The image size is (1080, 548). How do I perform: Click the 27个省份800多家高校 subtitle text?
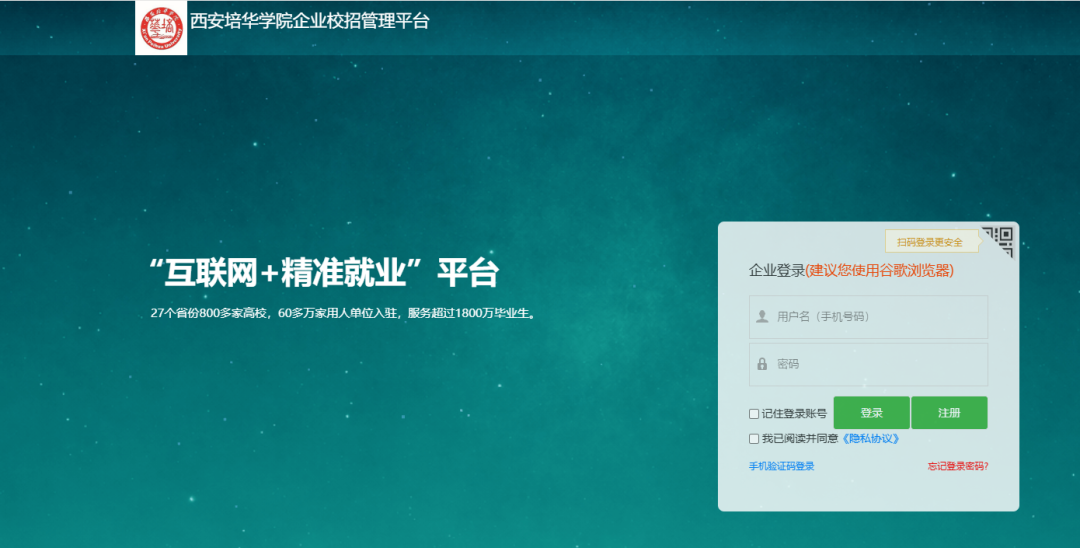coord(343,313)
